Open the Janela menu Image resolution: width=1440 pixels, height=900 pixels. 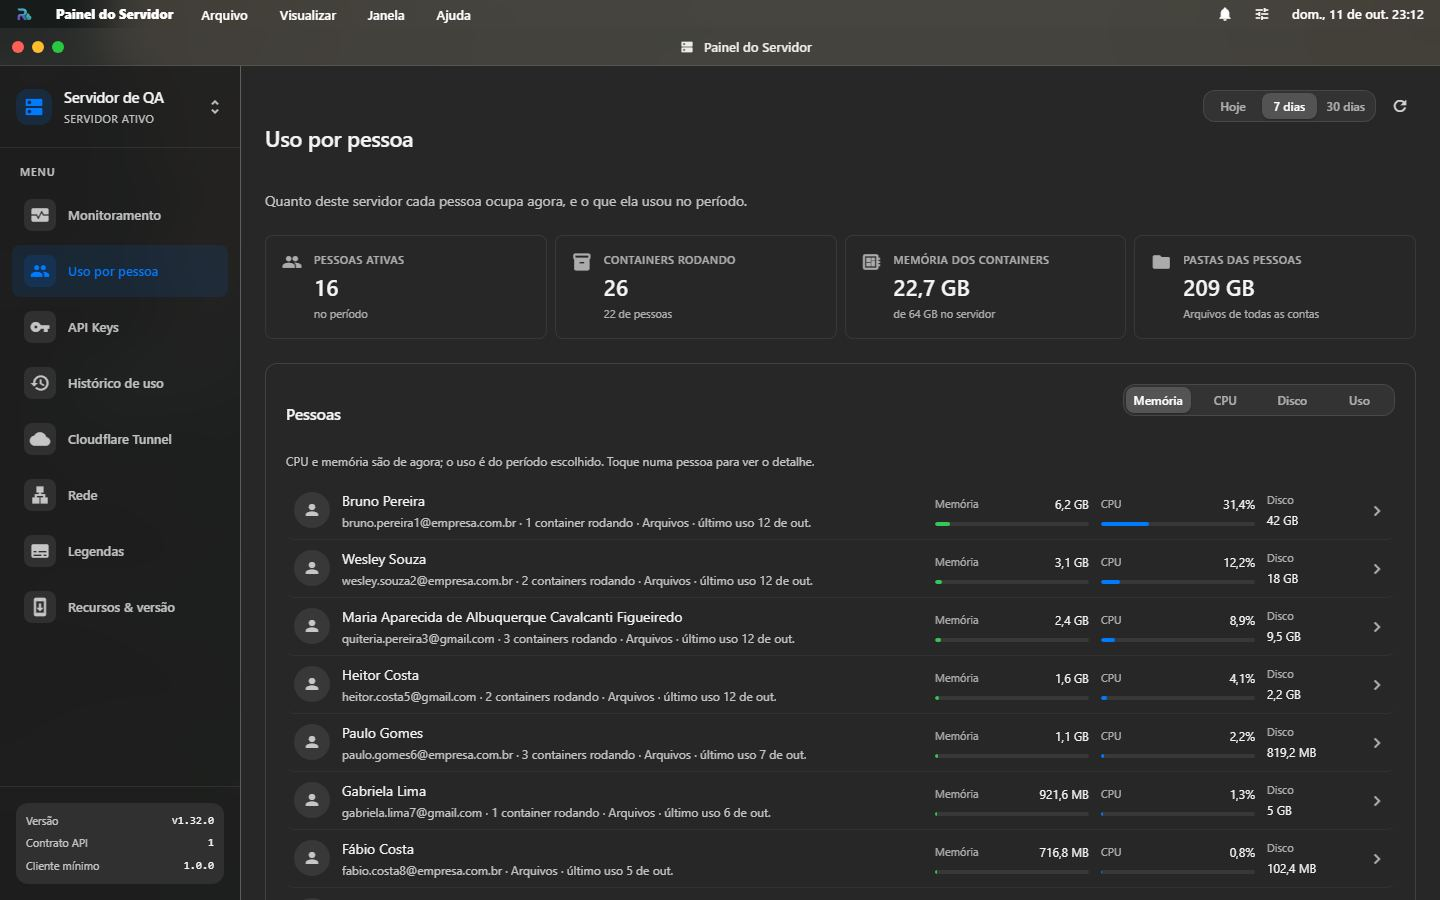point(385,15)
